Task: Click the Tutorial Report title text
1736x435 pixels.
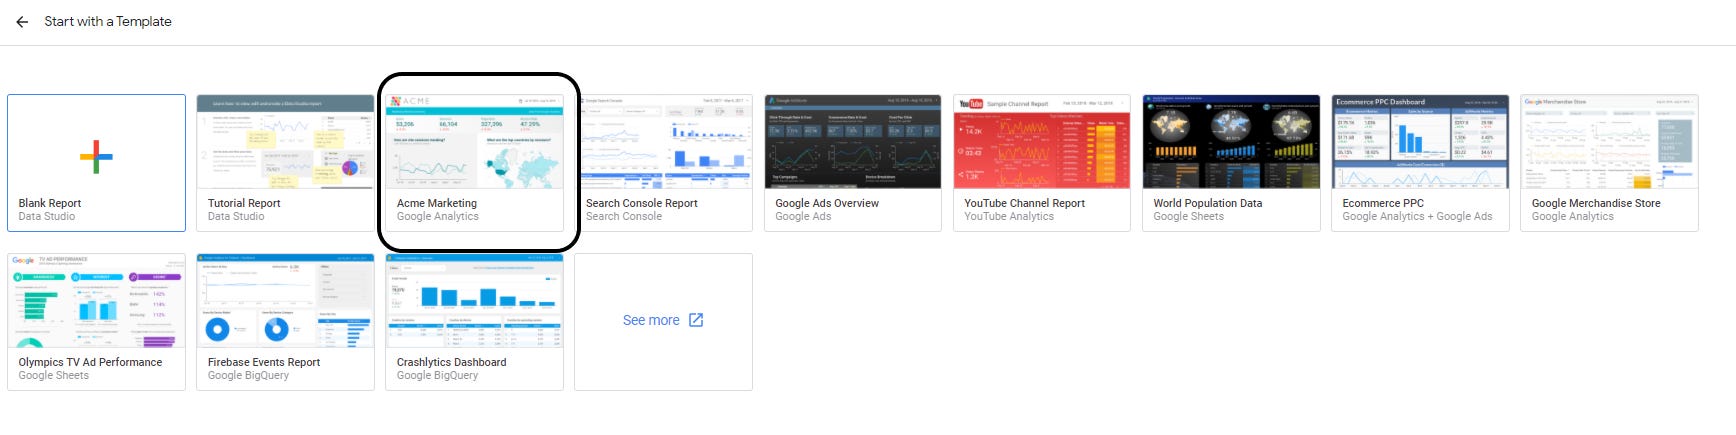Action: pyautogui.click(x=244, y=203)
